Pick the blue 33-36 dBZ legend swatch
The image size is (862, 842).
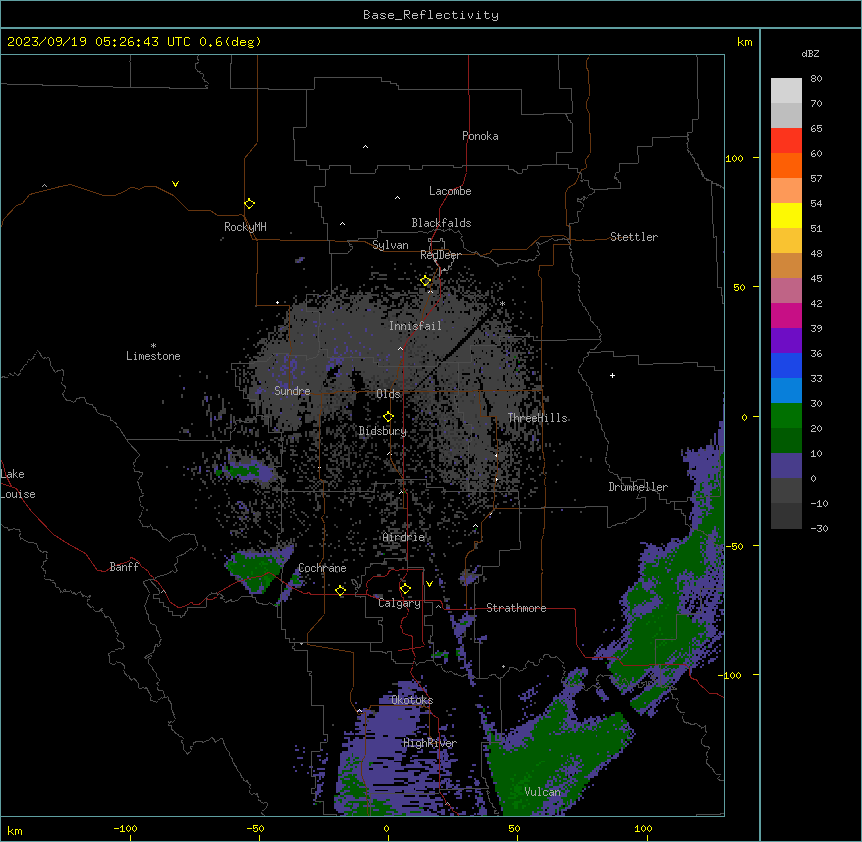(786, 366)
